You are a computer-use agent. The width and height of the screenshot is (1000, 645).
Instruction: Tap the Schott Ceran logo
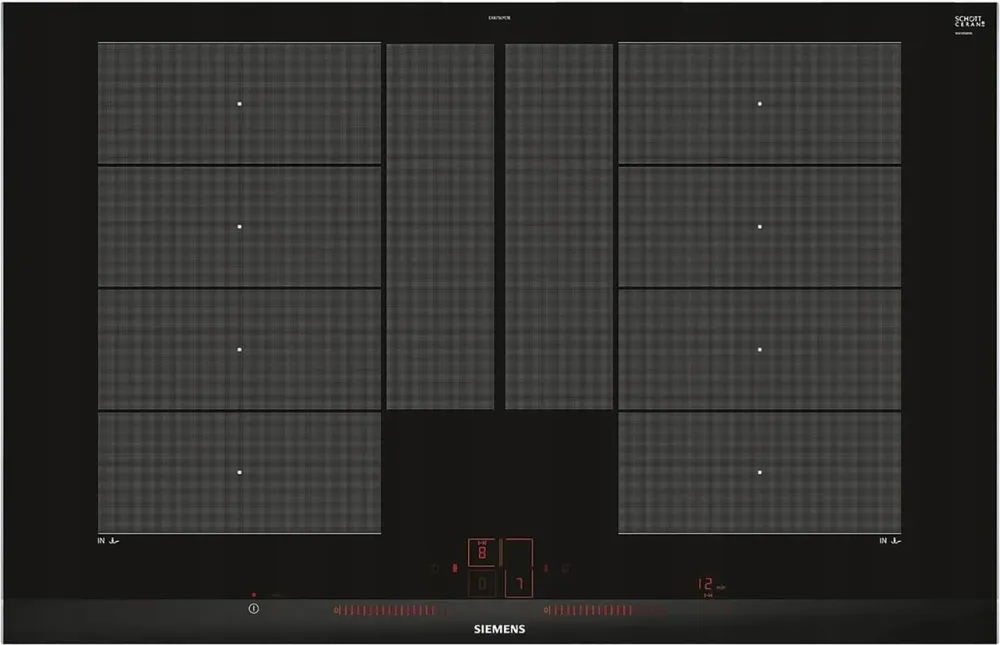(969, 24)
